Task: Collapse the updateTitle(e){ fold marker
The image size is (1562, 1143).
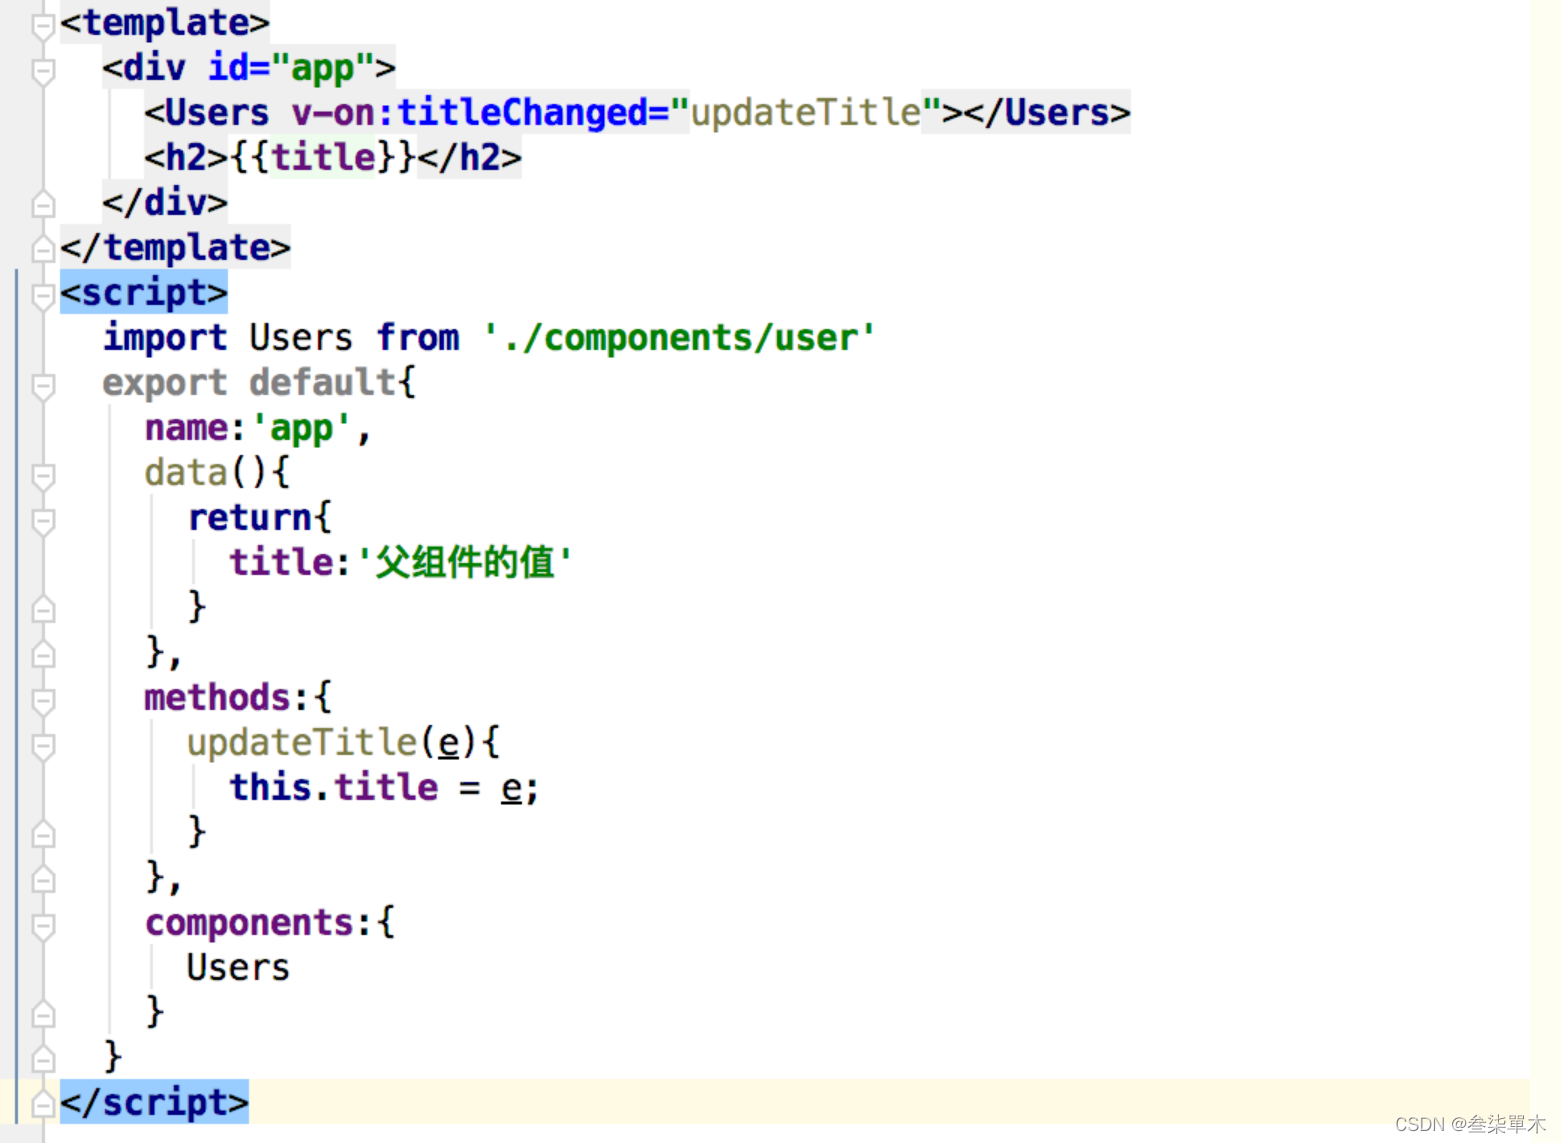Action: [x=43, y=746]
